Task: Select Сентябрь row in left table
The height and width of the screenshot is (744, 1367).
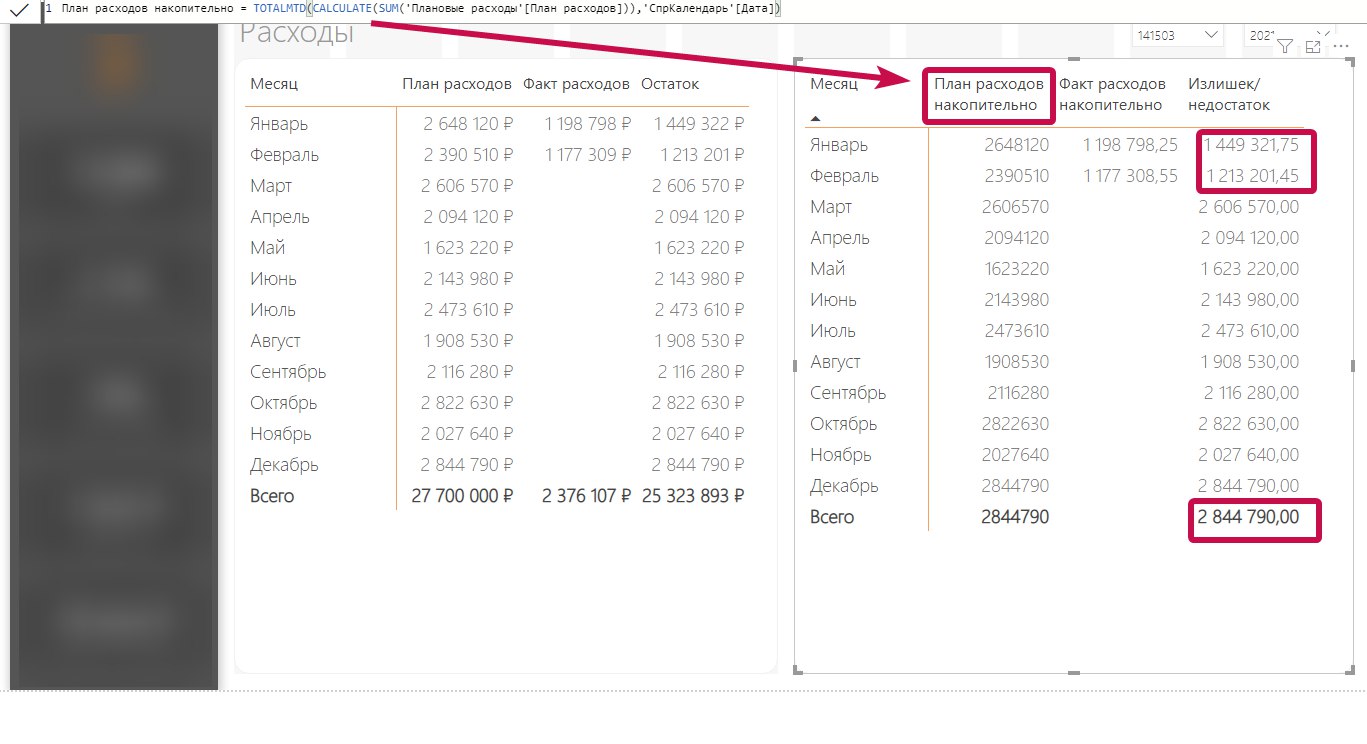Action: (497, 372)
